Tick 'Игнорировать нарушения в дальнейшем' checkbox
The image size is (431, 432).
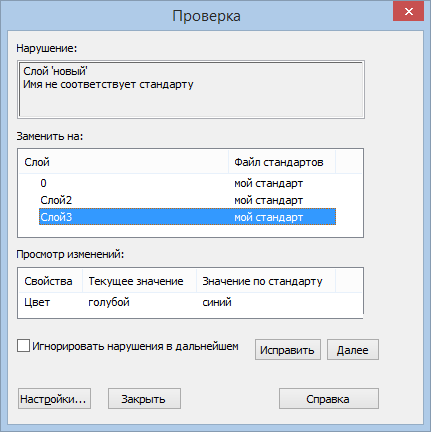point(23,346)
